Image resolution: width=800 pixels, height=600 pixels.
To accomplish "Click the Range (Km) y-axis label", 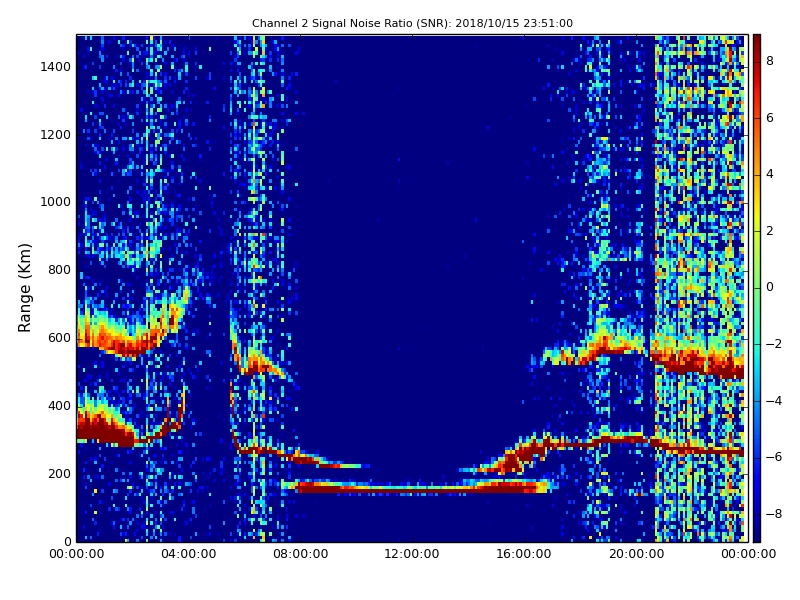I will [x=24, y=288].
